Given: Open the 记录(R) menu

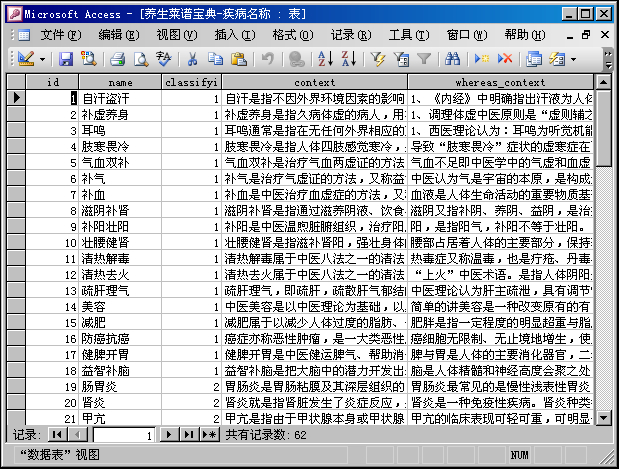Looking at the screenshot, I should 351,35.
